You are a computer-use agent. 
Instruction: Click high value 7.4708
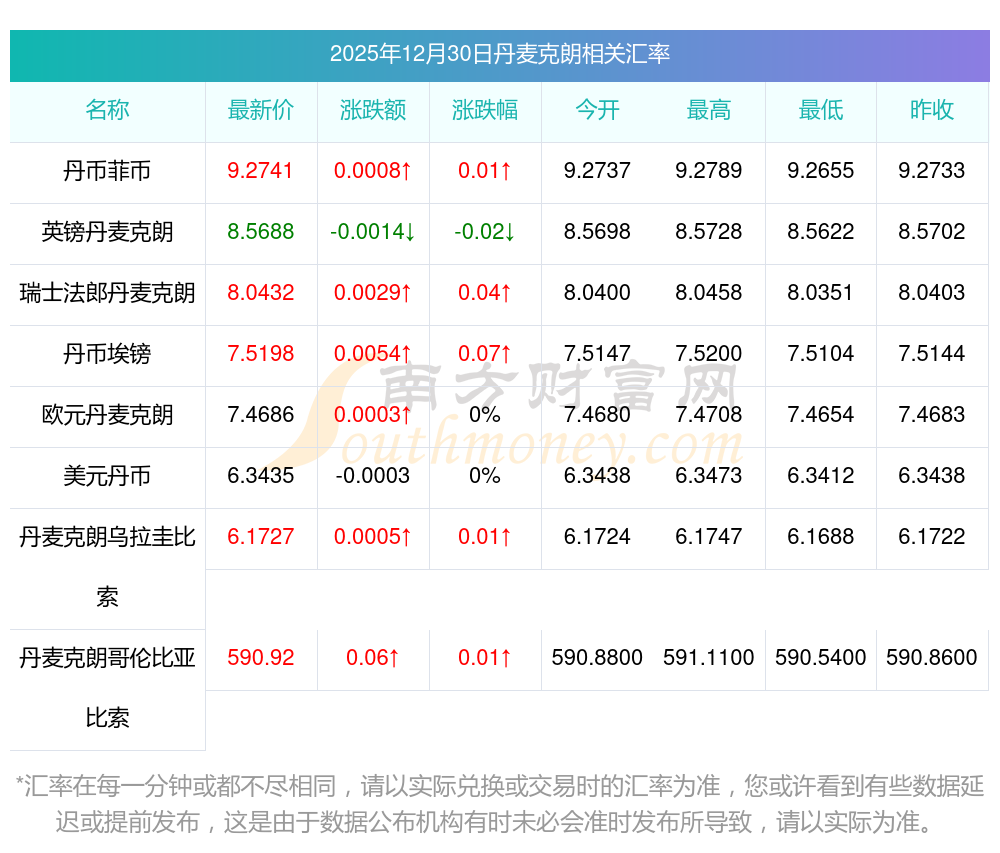(x=709, y=414)
